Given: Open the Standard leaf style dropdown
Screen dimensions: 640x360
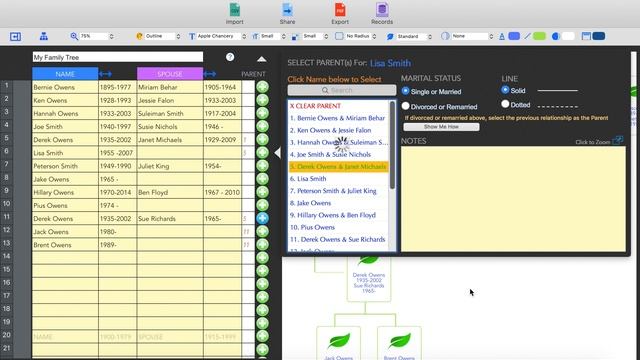Looking at the screenshot, I should (414, 36).
